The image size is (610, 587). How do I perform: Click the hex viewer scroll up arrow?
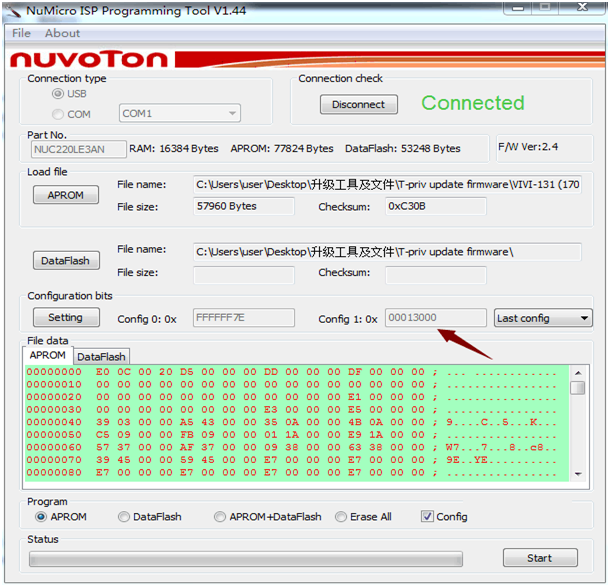578,373
